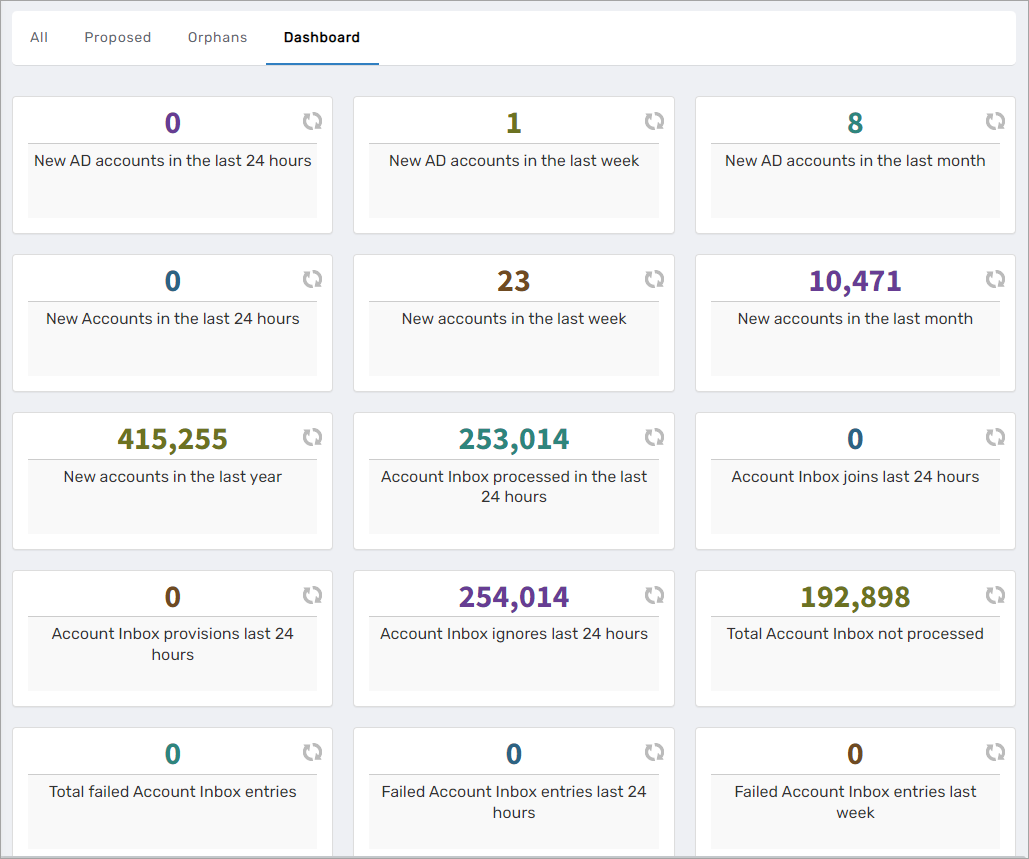Refresh the Account Inbox joins last 24 hours card
1029x859 pixels.
pyautogui.click(x=995, y=436)
